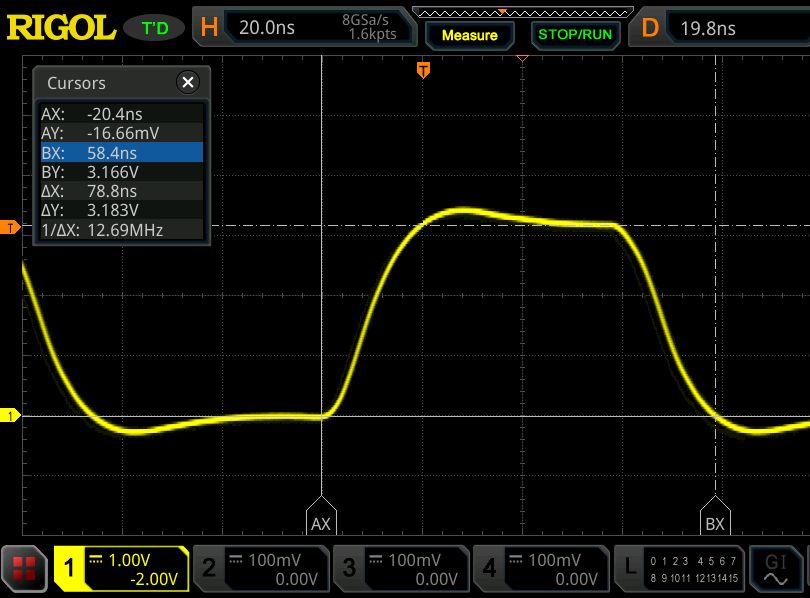Close the Cursors panel
Screen dimensions: 810x598
188,82
